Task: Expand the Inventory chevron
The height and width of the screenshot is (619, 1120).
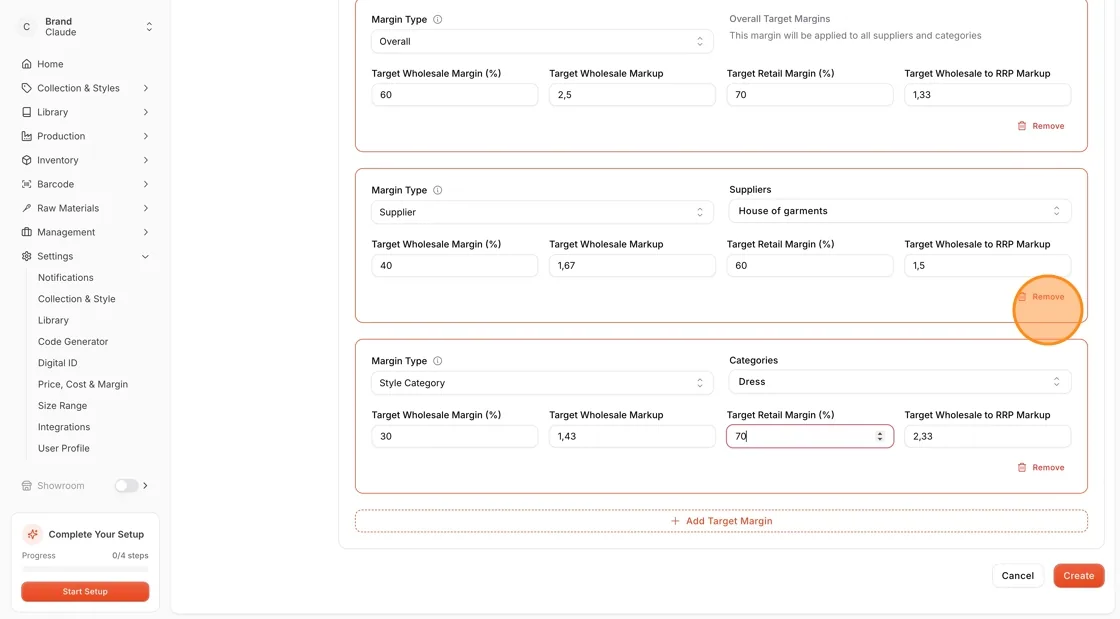Action: click(146, 160)
